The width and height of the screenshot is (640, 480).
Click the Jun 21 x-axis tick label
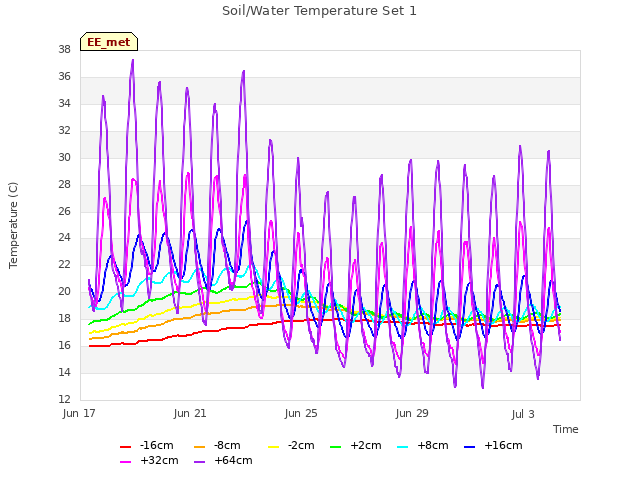point(190,413)
